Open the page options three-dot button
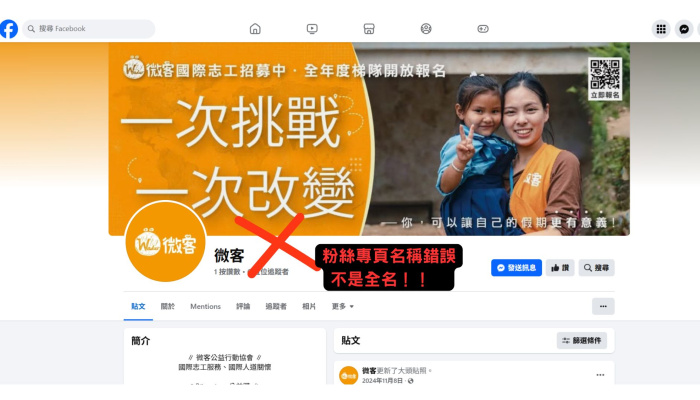 [x=603, y=306]
